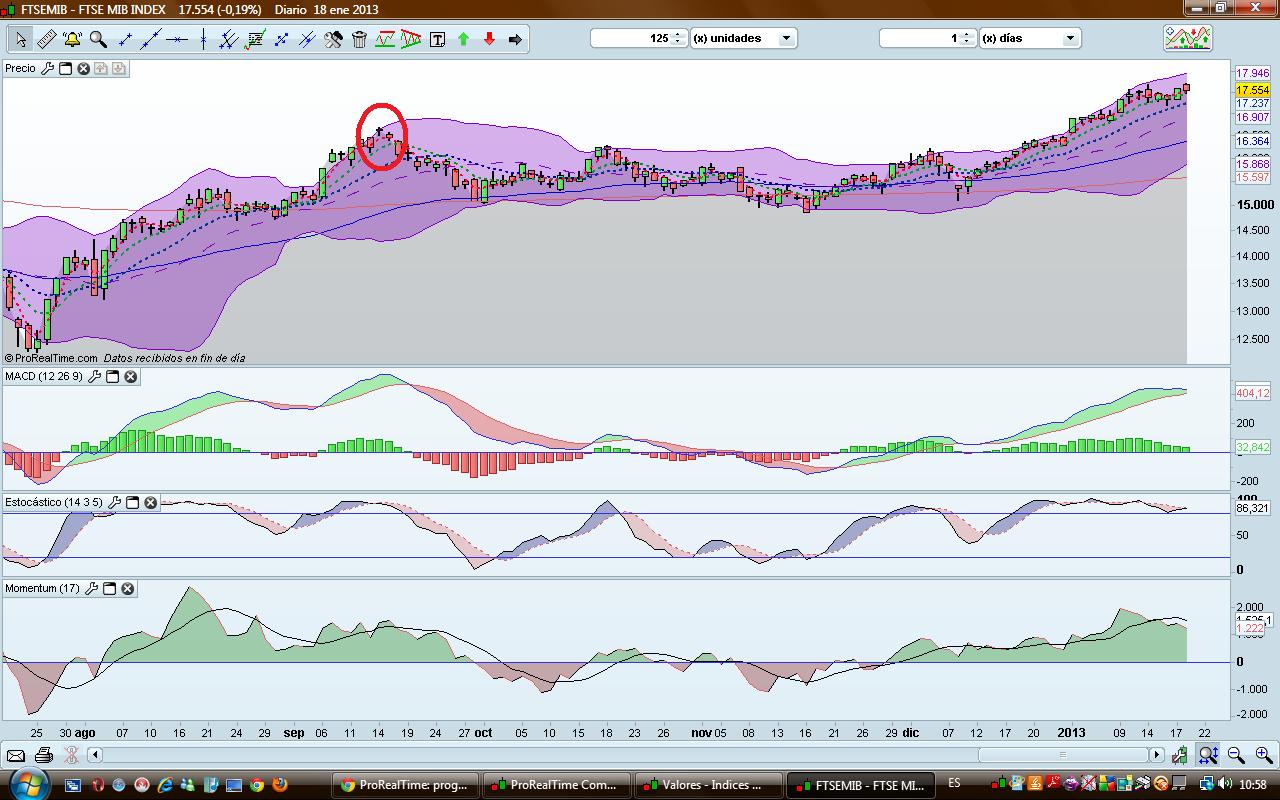
Task: Grab the horizontal chart scrollbar thumb
Action: 1063,755
